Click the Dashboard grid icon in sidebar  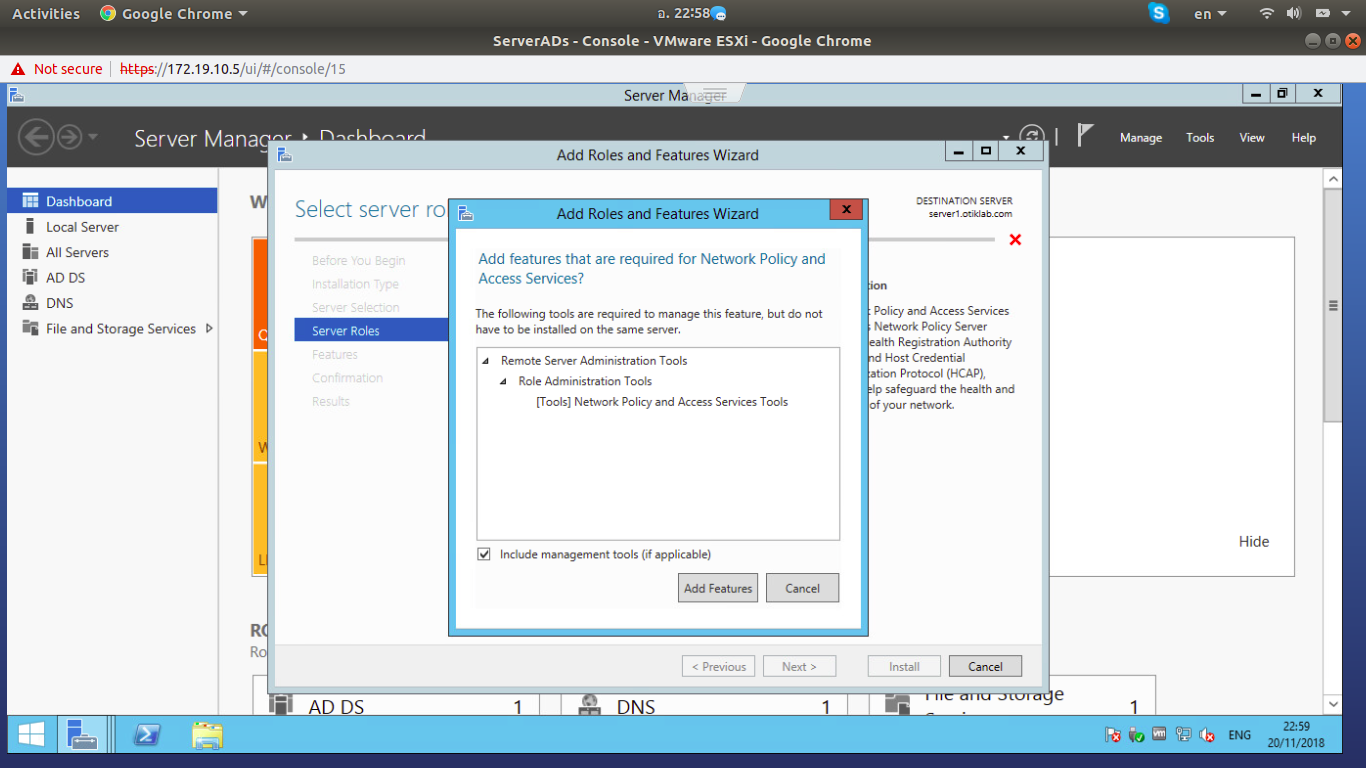click(30, 201)
